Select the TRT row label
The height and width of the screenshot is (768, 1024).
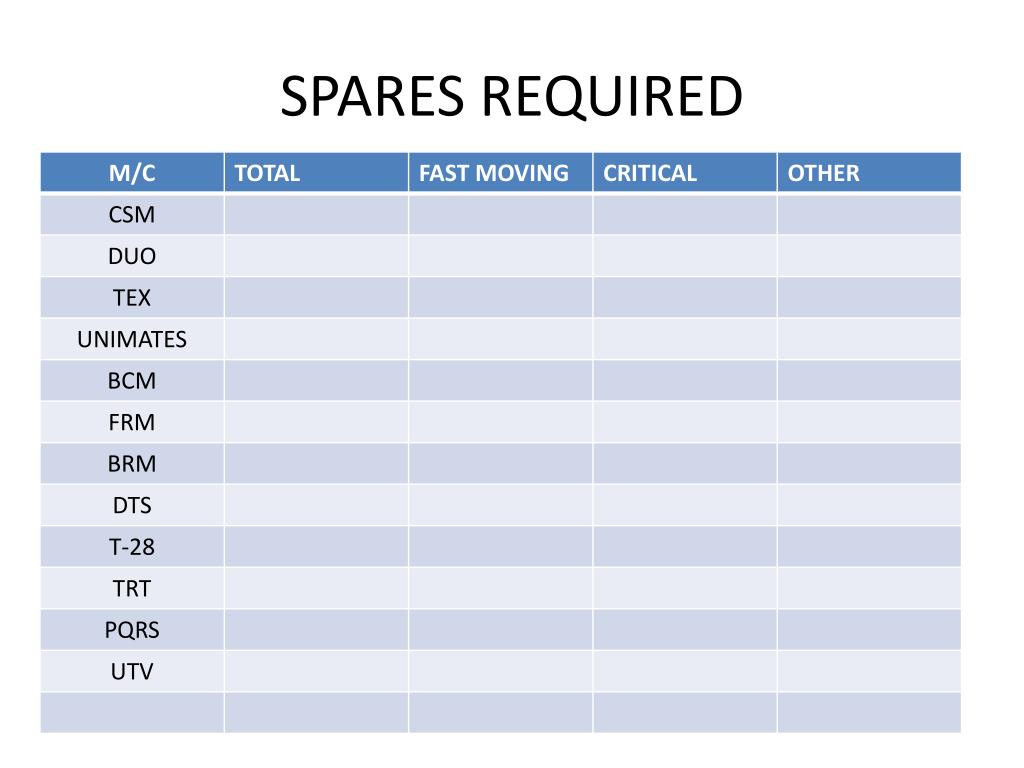click(132, 588)
